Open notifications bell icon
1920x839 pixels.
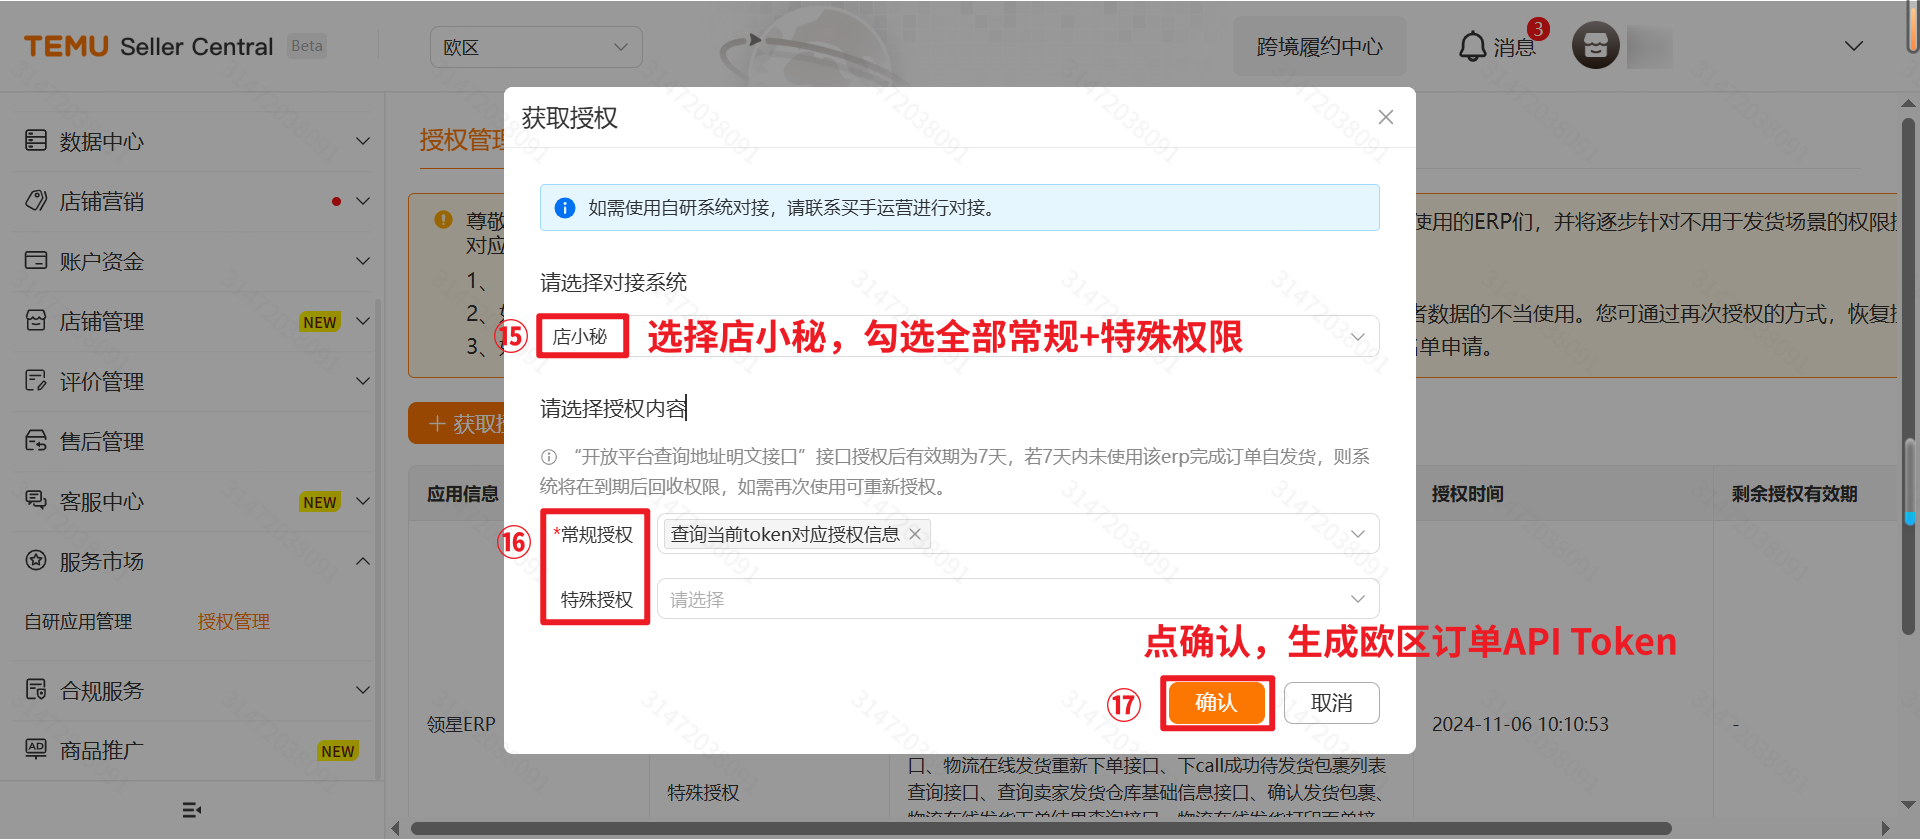click(1472, 47)
